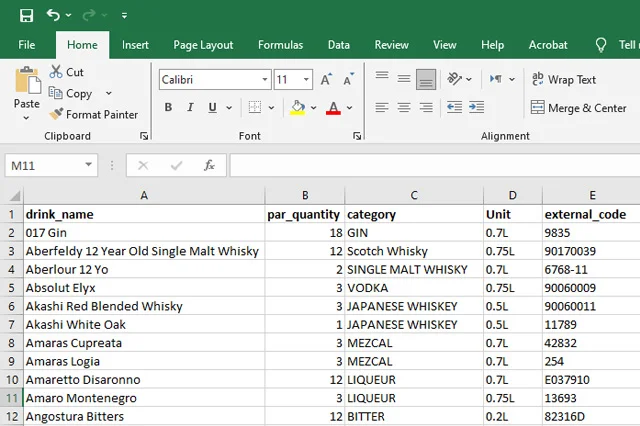
Task: Open the Formulas tab
Action: tap(280, 45)
